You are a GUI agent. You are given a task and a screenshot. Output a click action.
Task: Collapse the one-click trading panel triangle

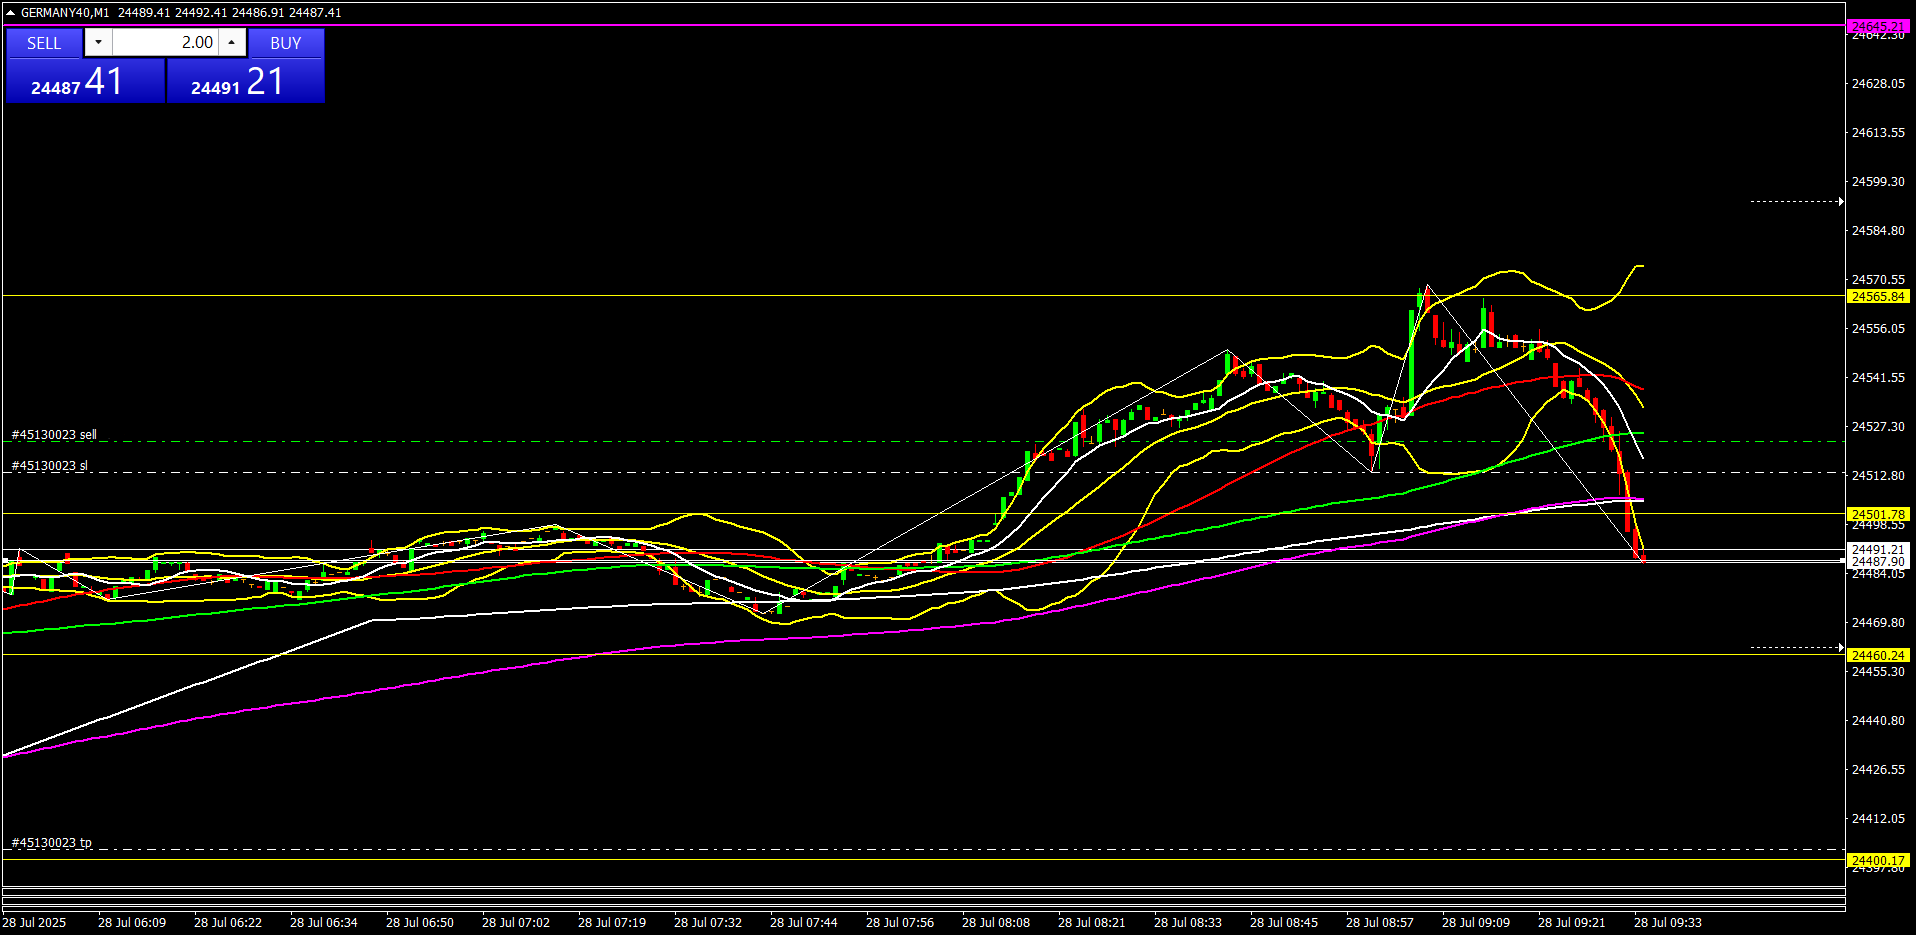[10, 13]
